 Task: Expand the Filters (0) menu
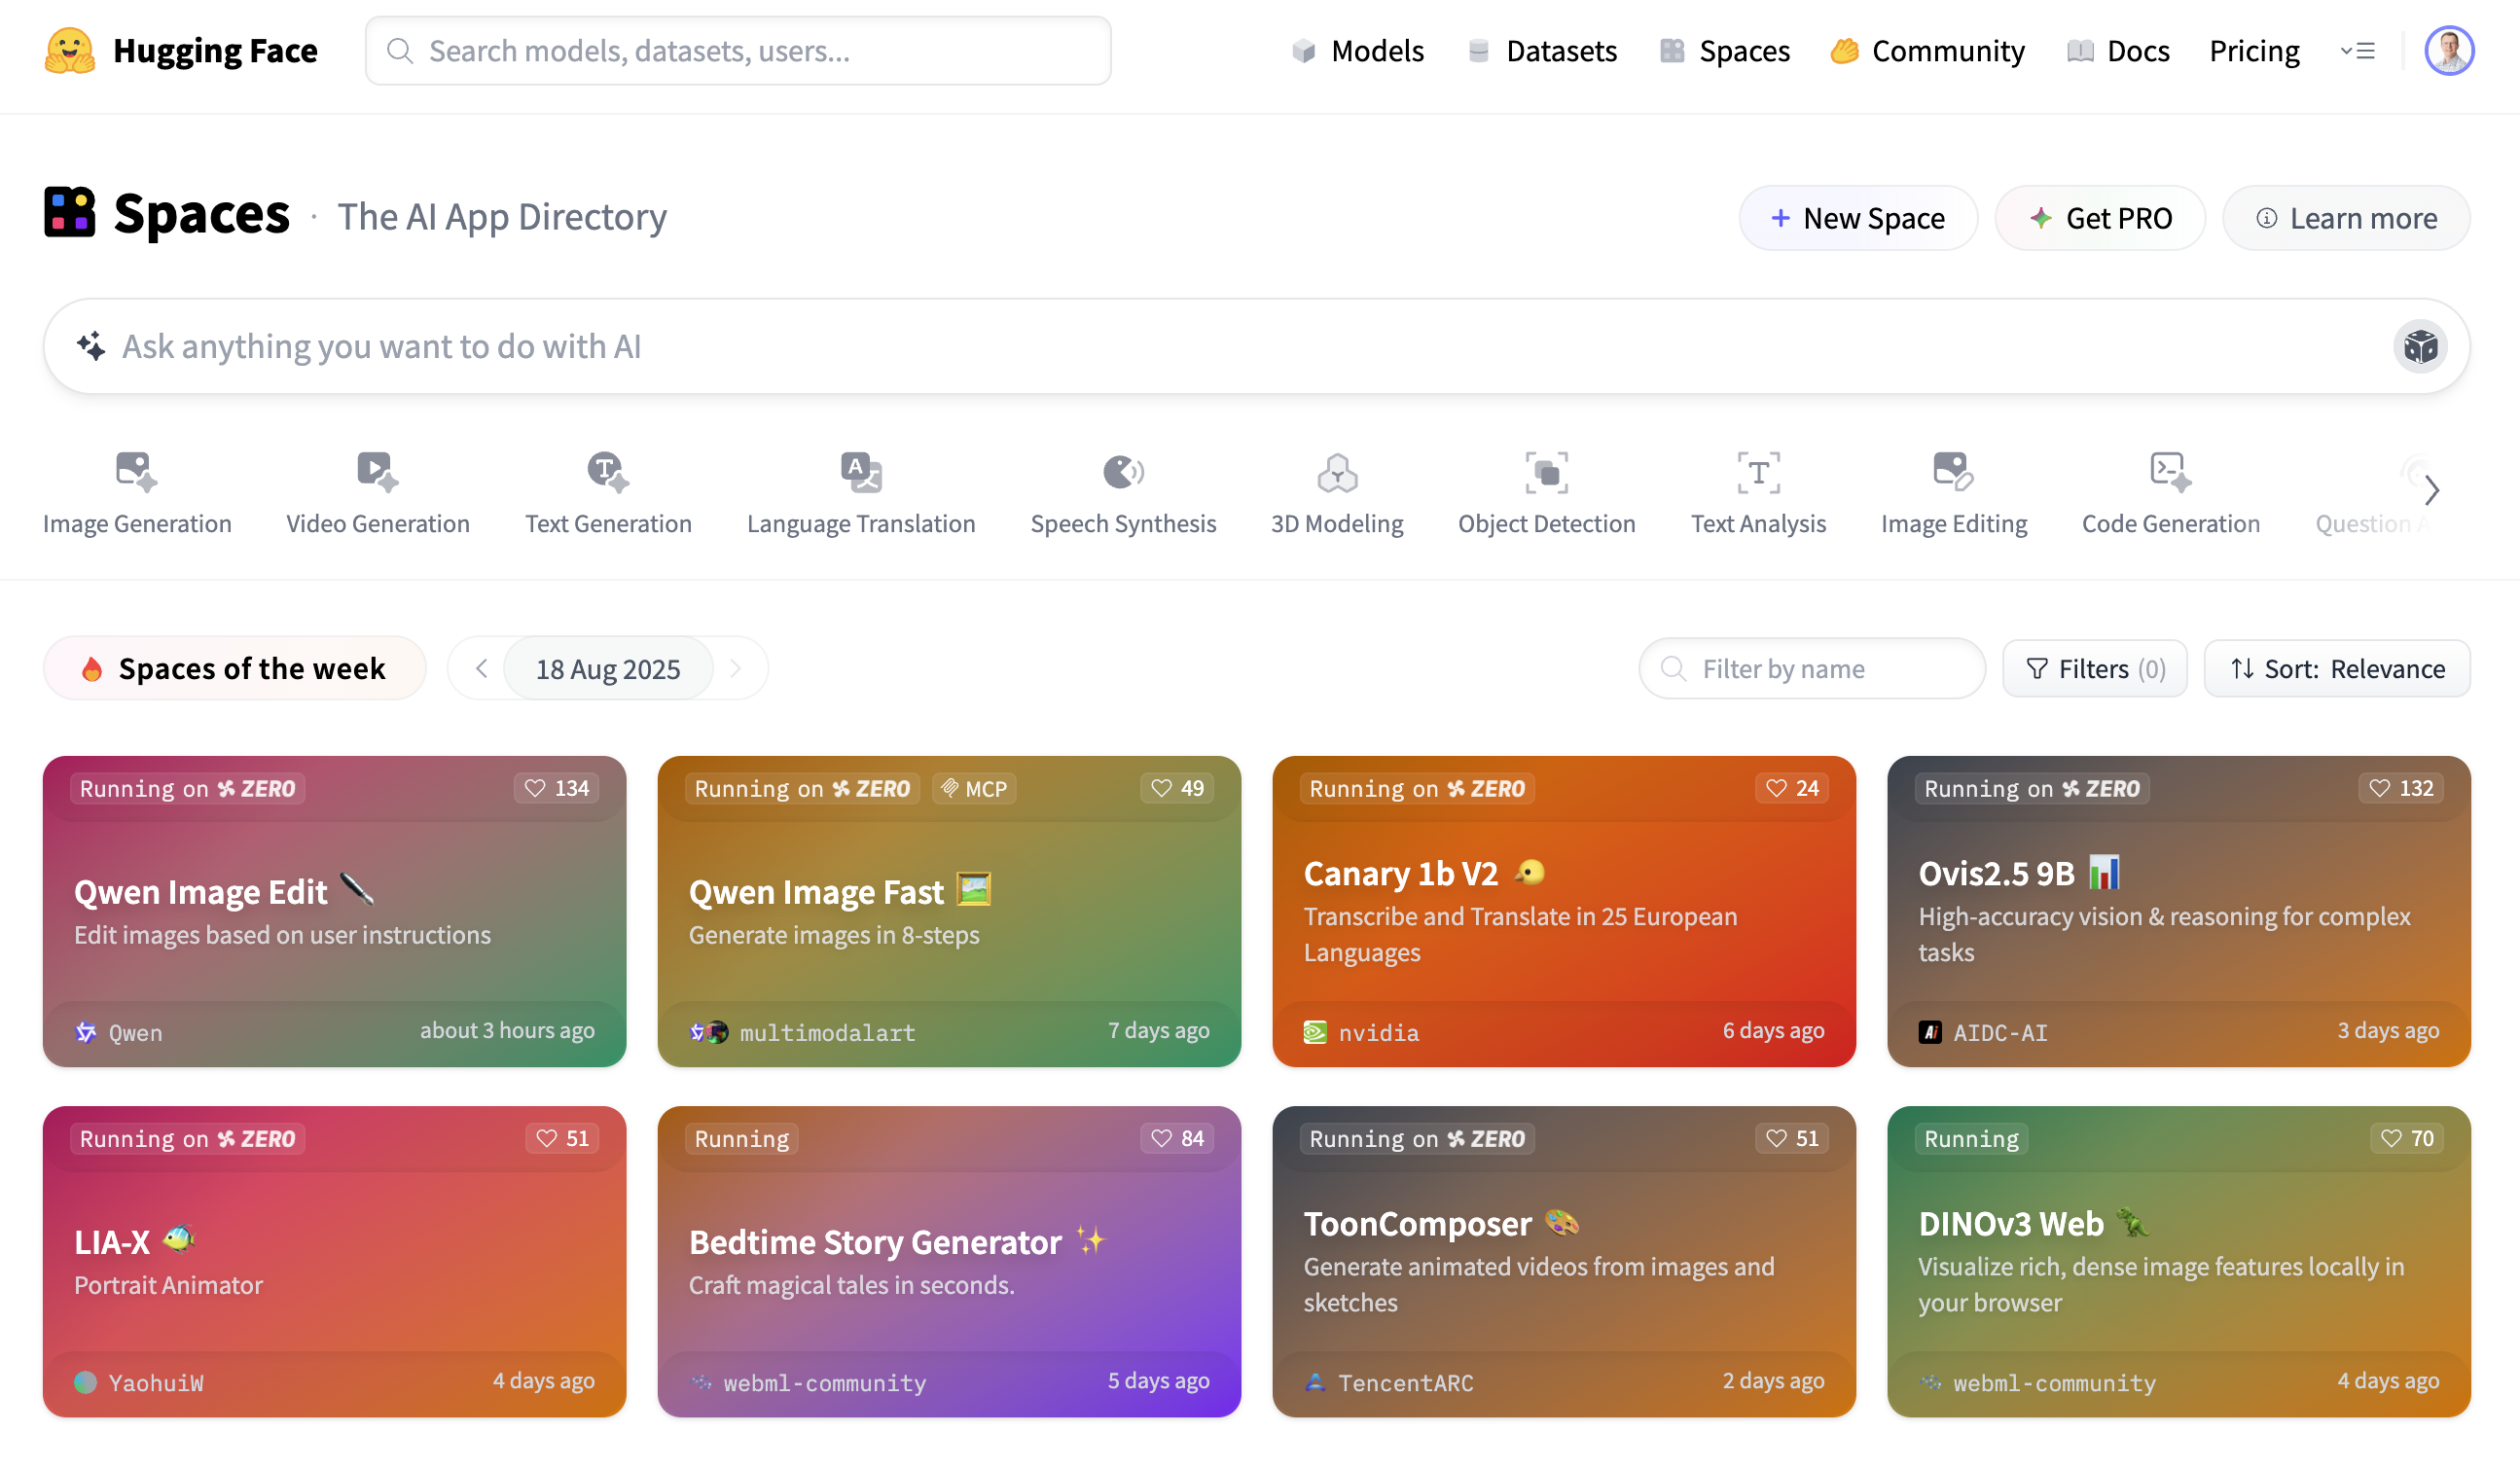point(2094,668)
